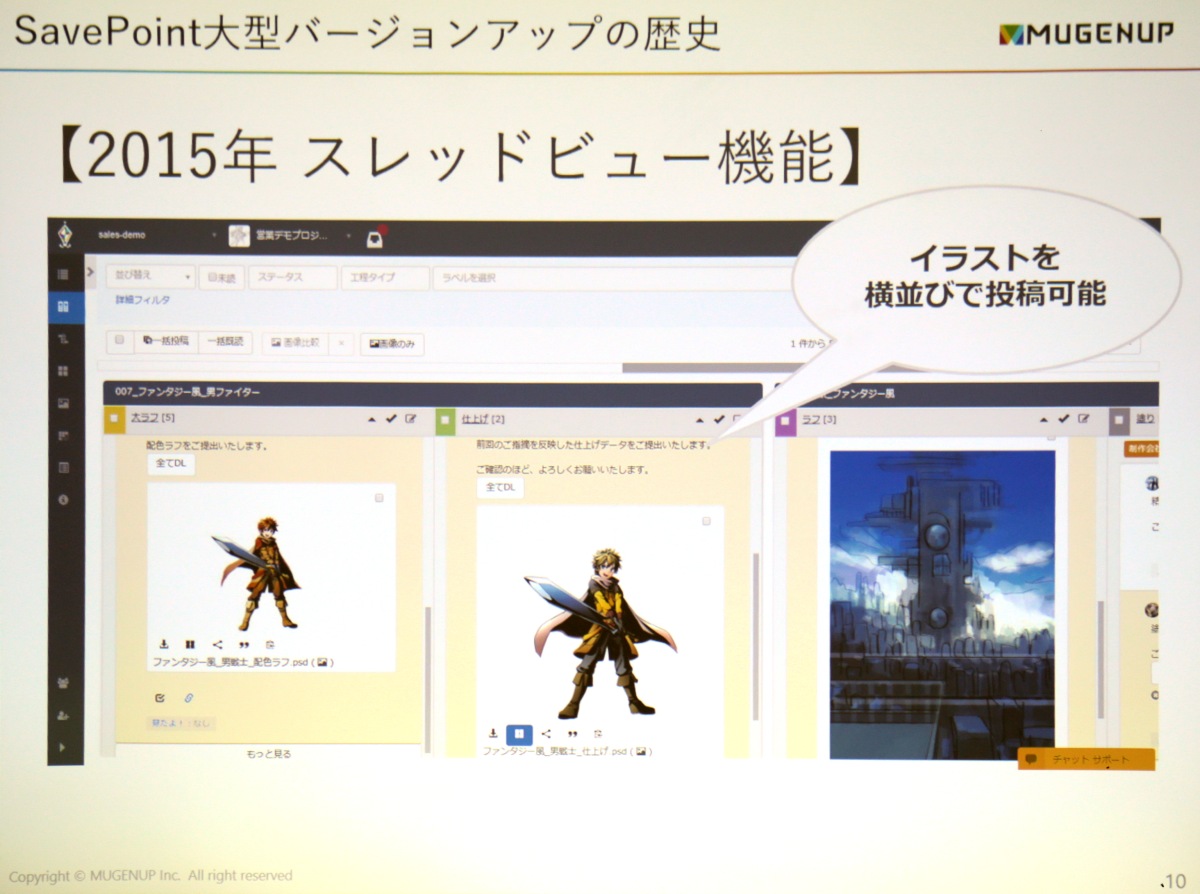The width and height of the screenshot is (1200, 894).
Task: Click the download icon under 配色ラフ image
Action: point(164,645)
